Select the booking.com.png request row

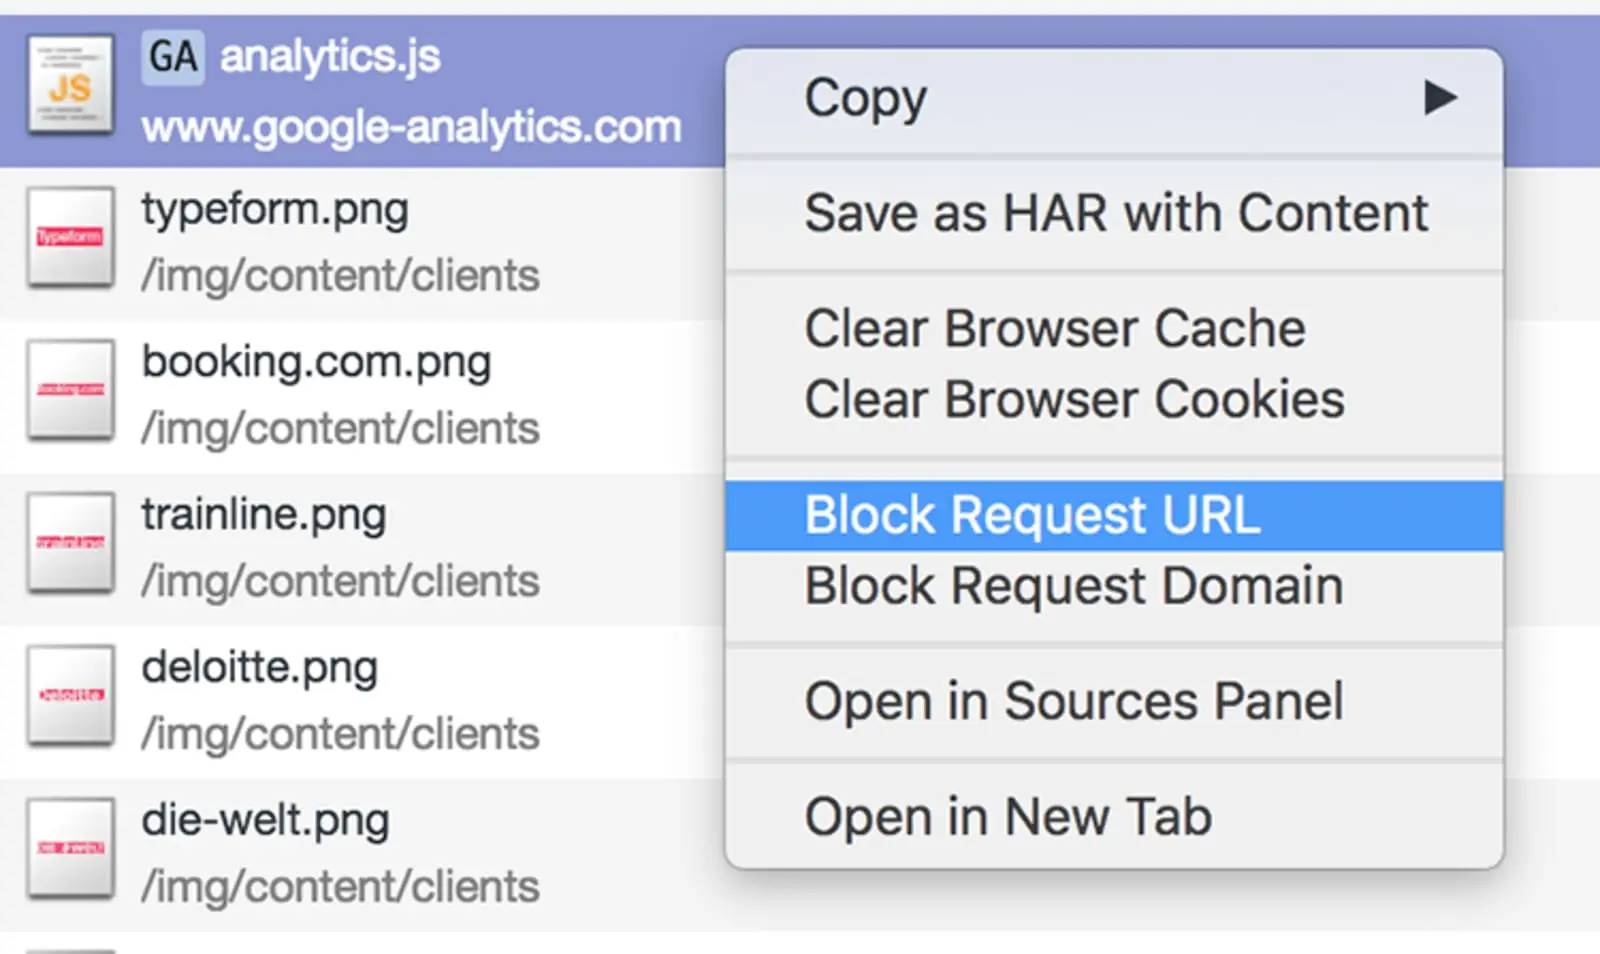coord(400,395)
